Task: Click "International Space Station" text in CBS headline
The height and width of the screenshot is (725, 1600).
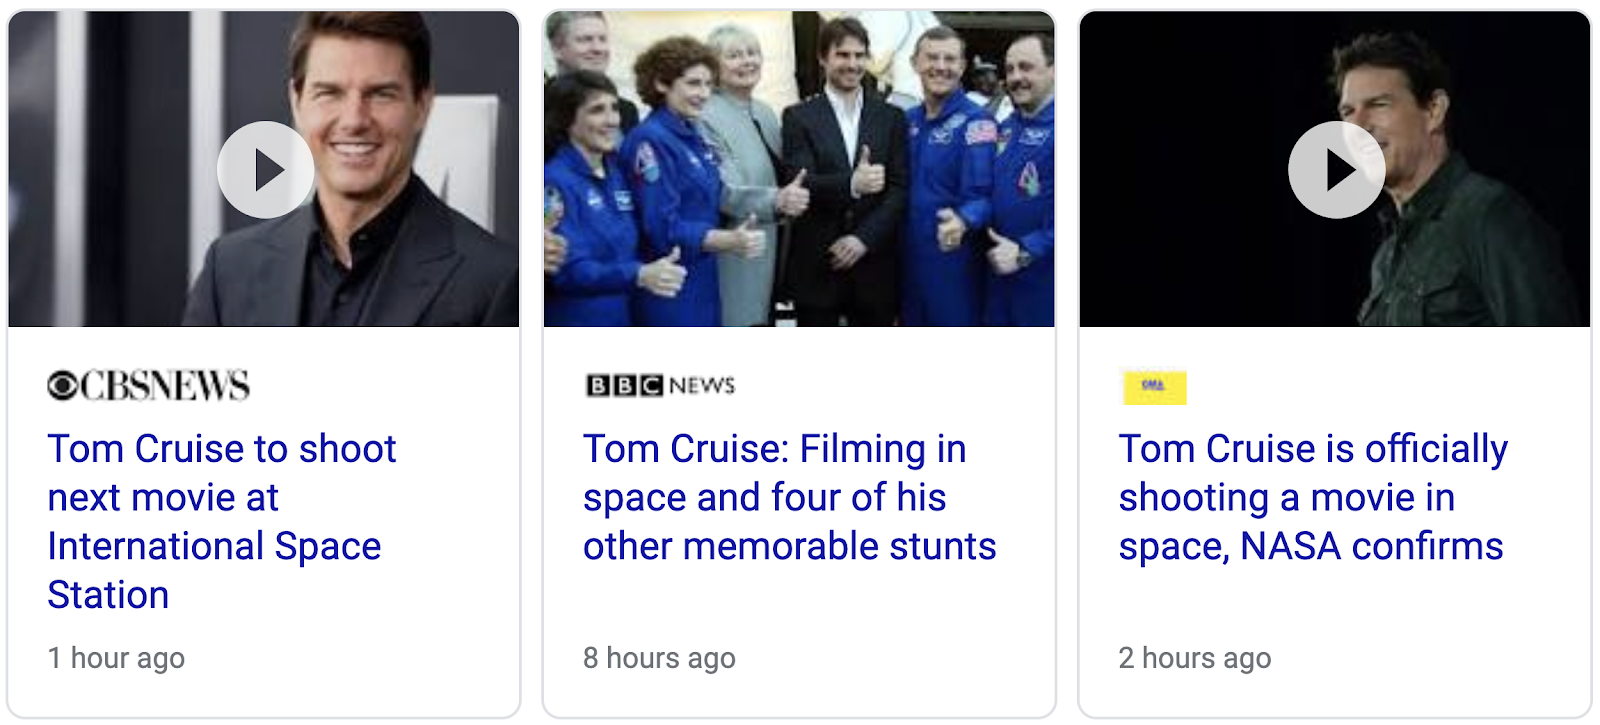Action: pos(214,547)
